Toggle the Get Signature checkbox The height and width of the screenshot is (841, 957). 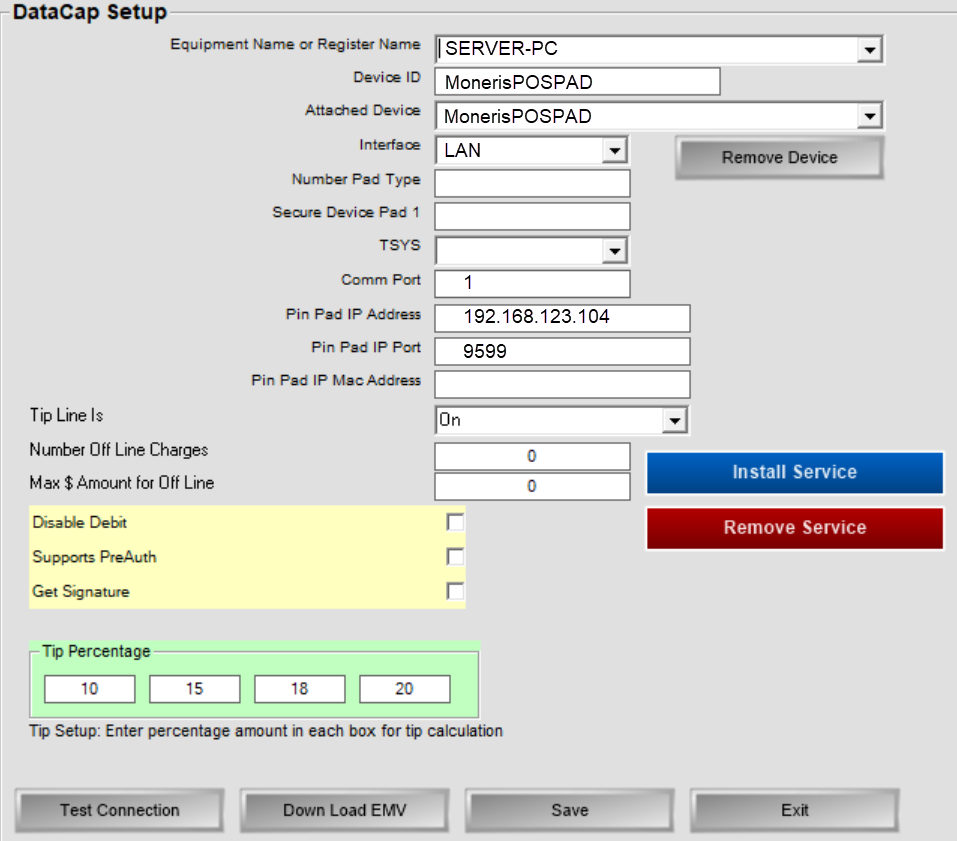point(455,591)
